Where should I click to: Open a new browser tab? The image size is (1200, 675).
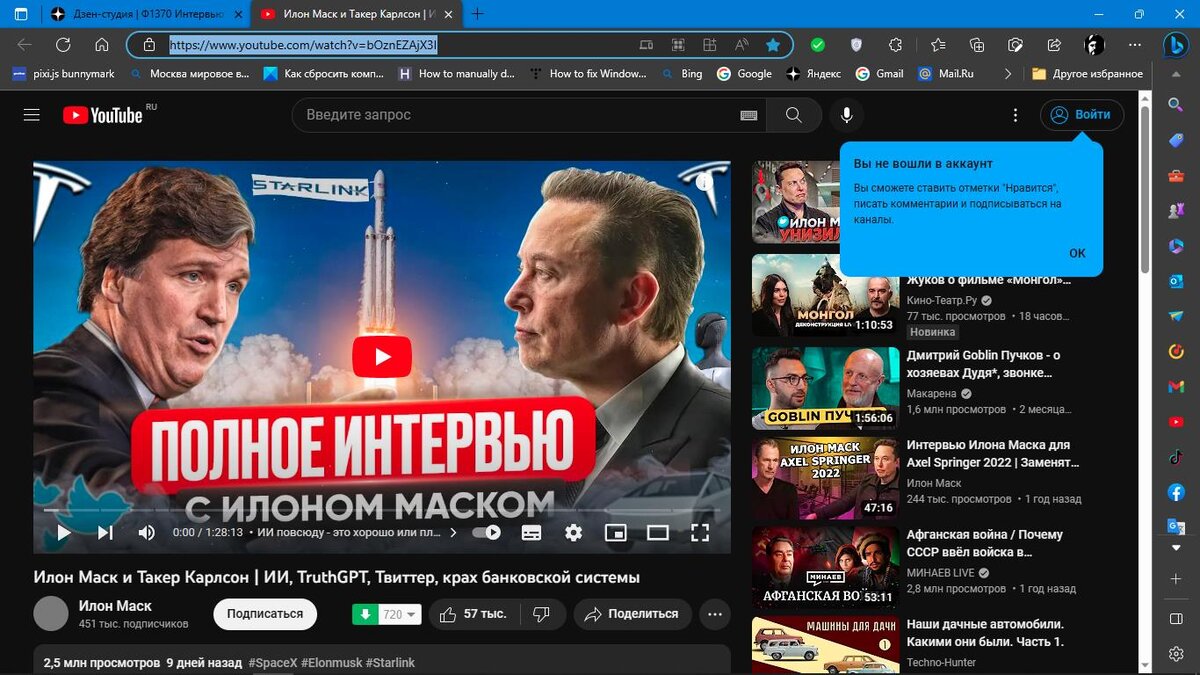[x=478, y=14]
